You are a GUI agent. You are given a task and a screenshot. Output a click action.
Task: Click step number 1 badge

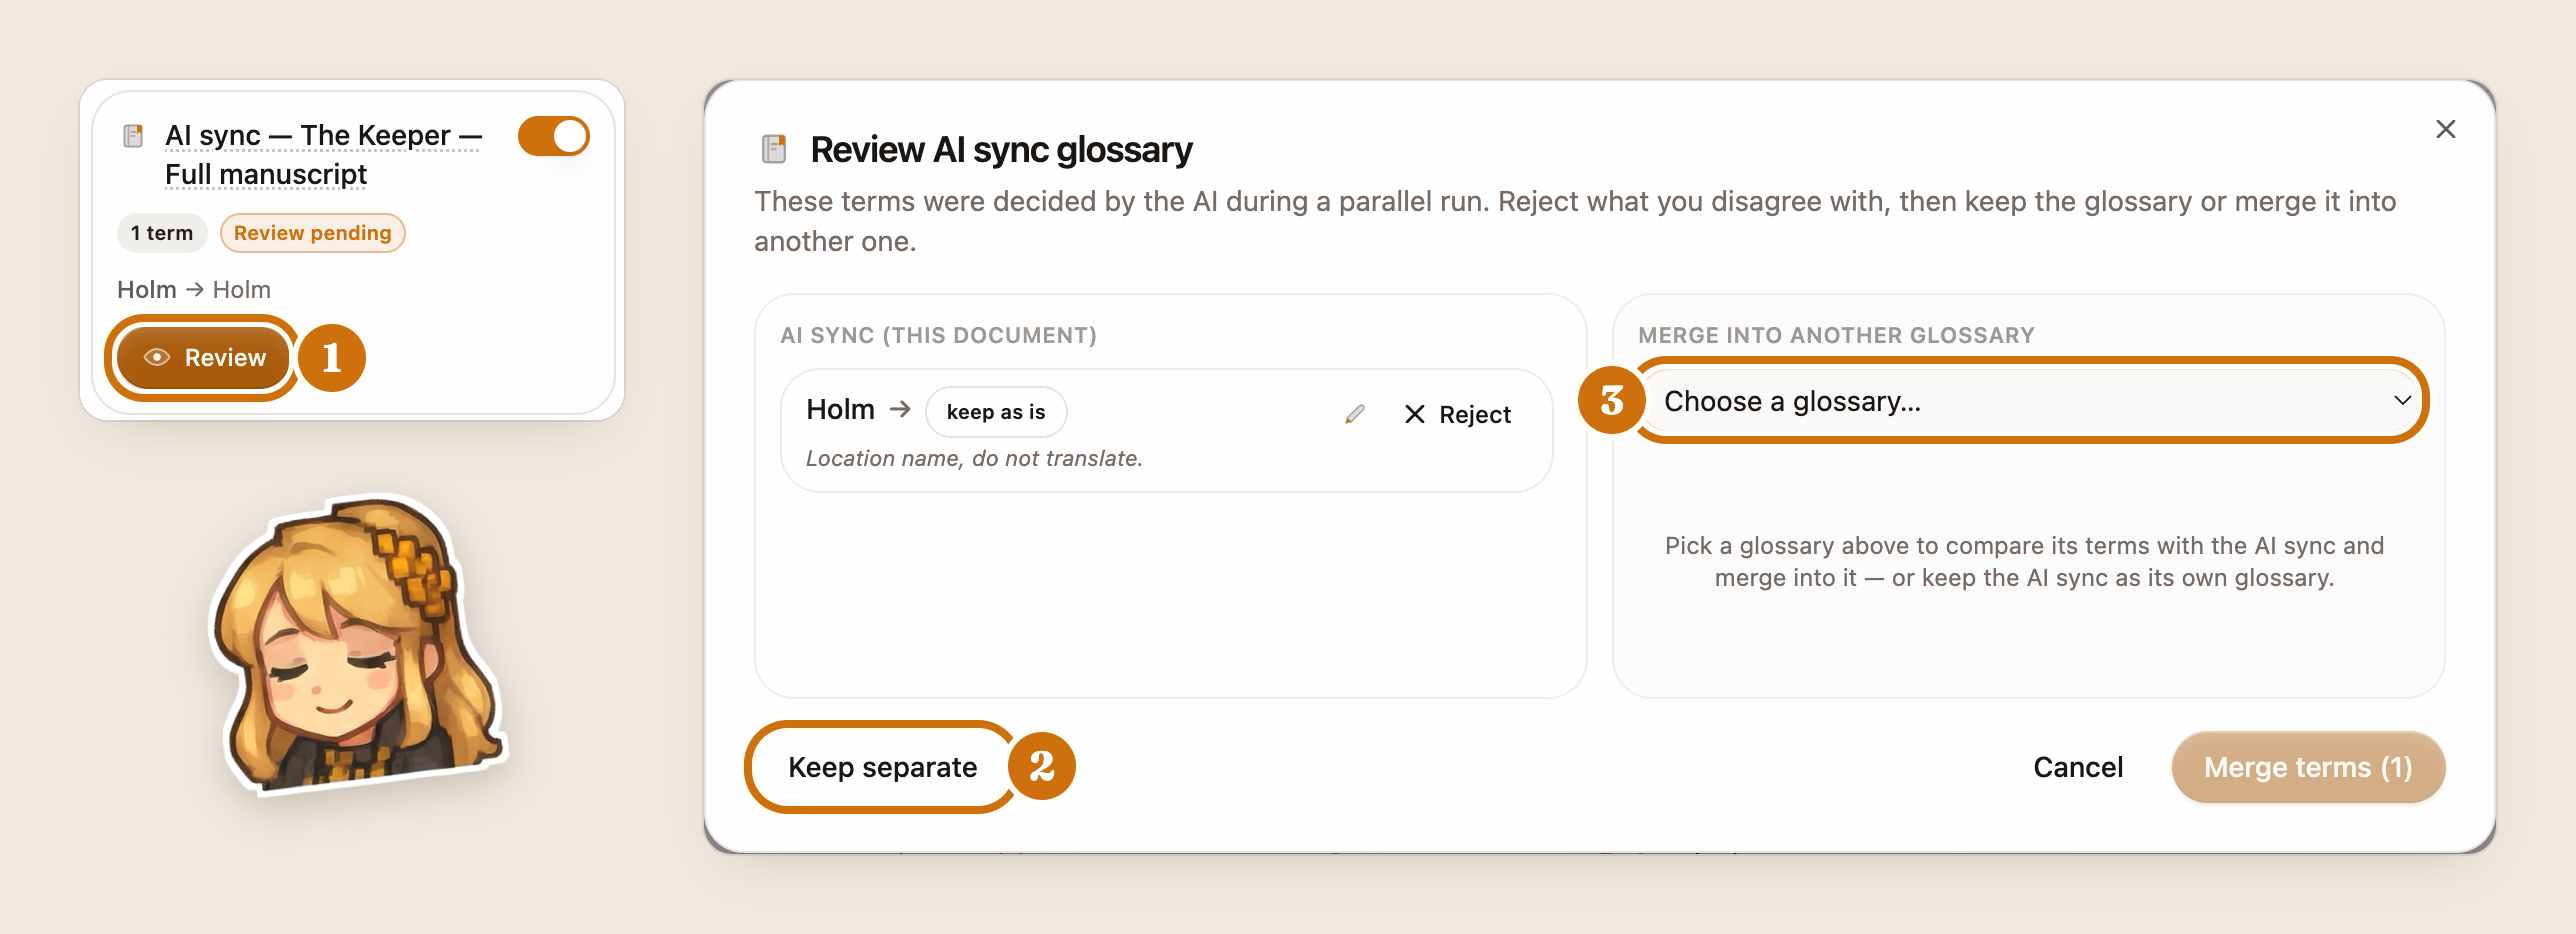pos(332,357)
